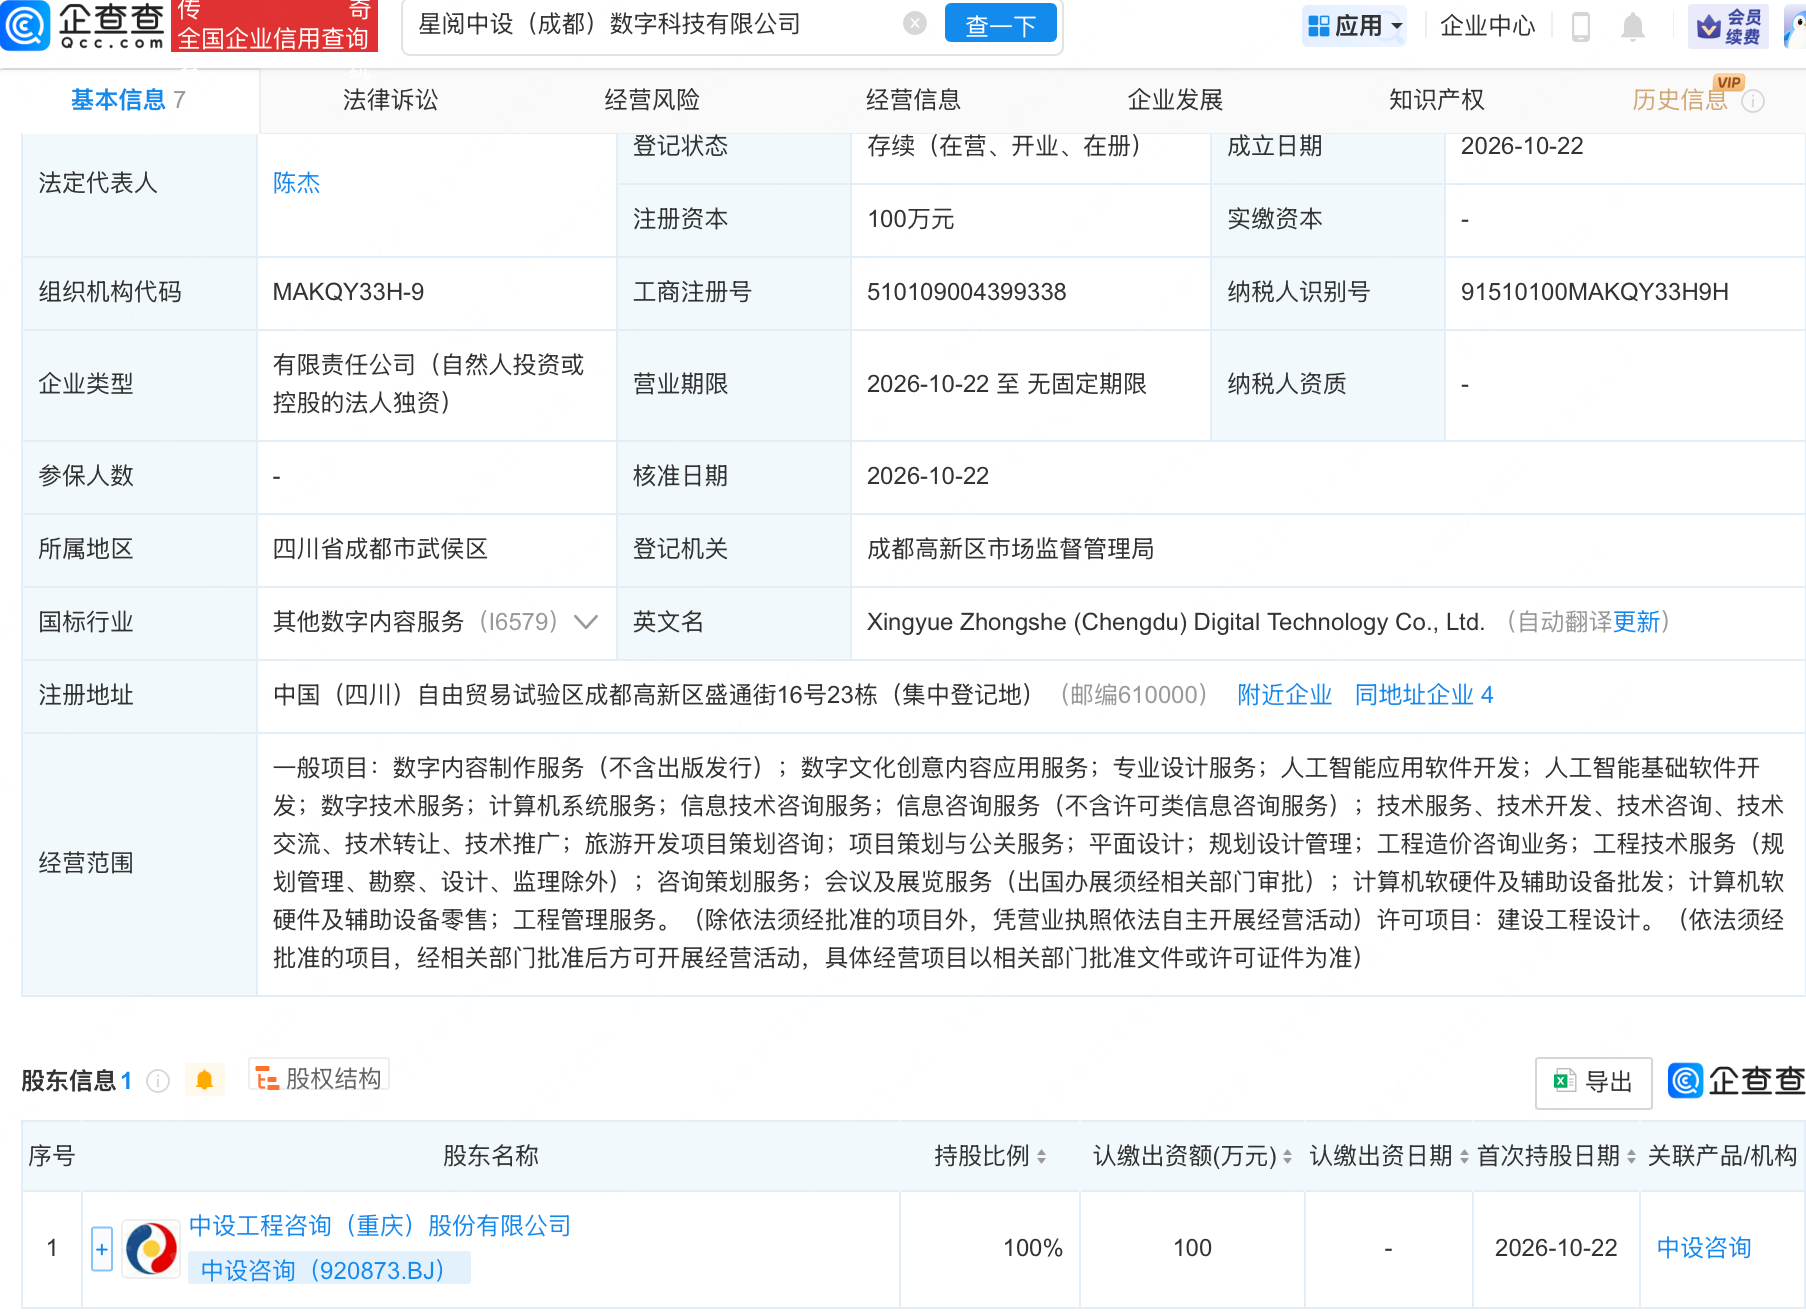Click the registration number 510109004399338
Image resolution: width=1806 pixels, height=1316 pixels.
point(966,292)
